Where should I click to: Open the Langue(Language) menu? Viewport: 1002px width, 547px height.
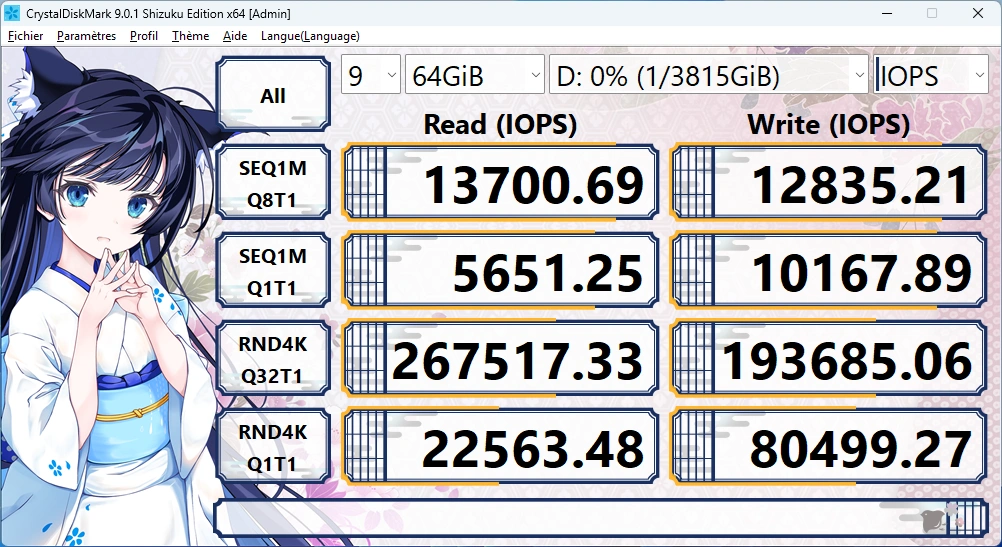tap(310, 36)
